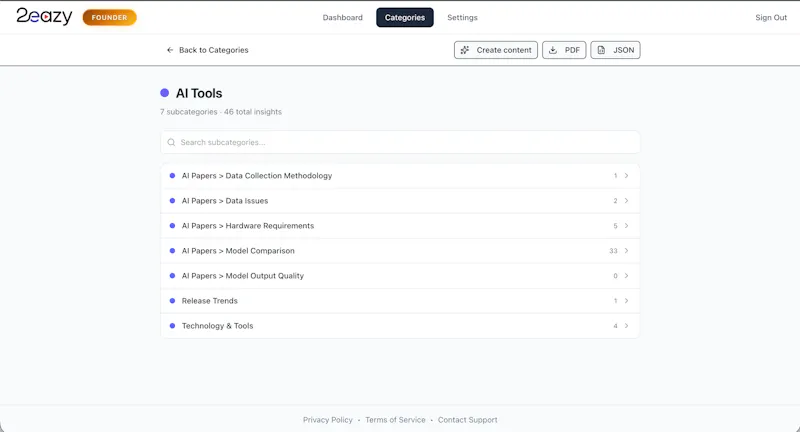Select the Technology & Tools subcategory
Viewport: 800px width, 432px height.
tap(400, 326)
